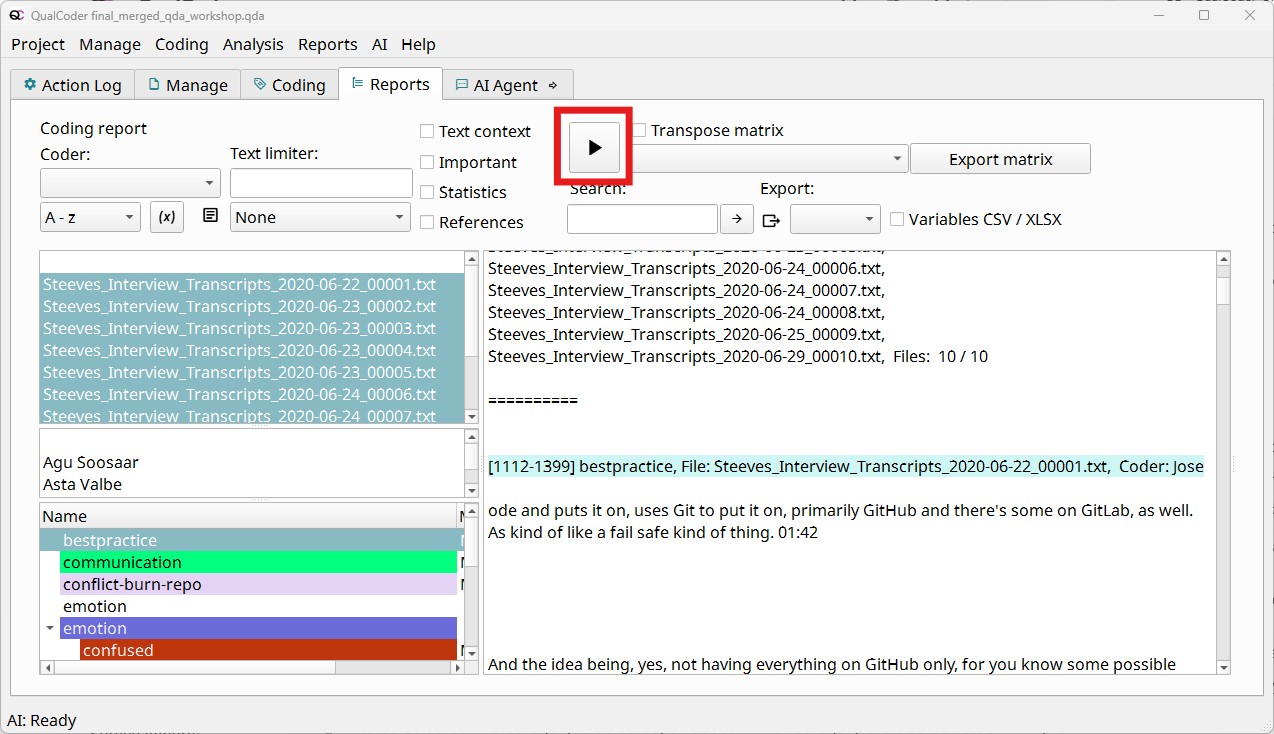Screen dimensions: 1274x734
Task: Enable the Text context checkbox
Action: pyautogui.click(x=427, y=131)
